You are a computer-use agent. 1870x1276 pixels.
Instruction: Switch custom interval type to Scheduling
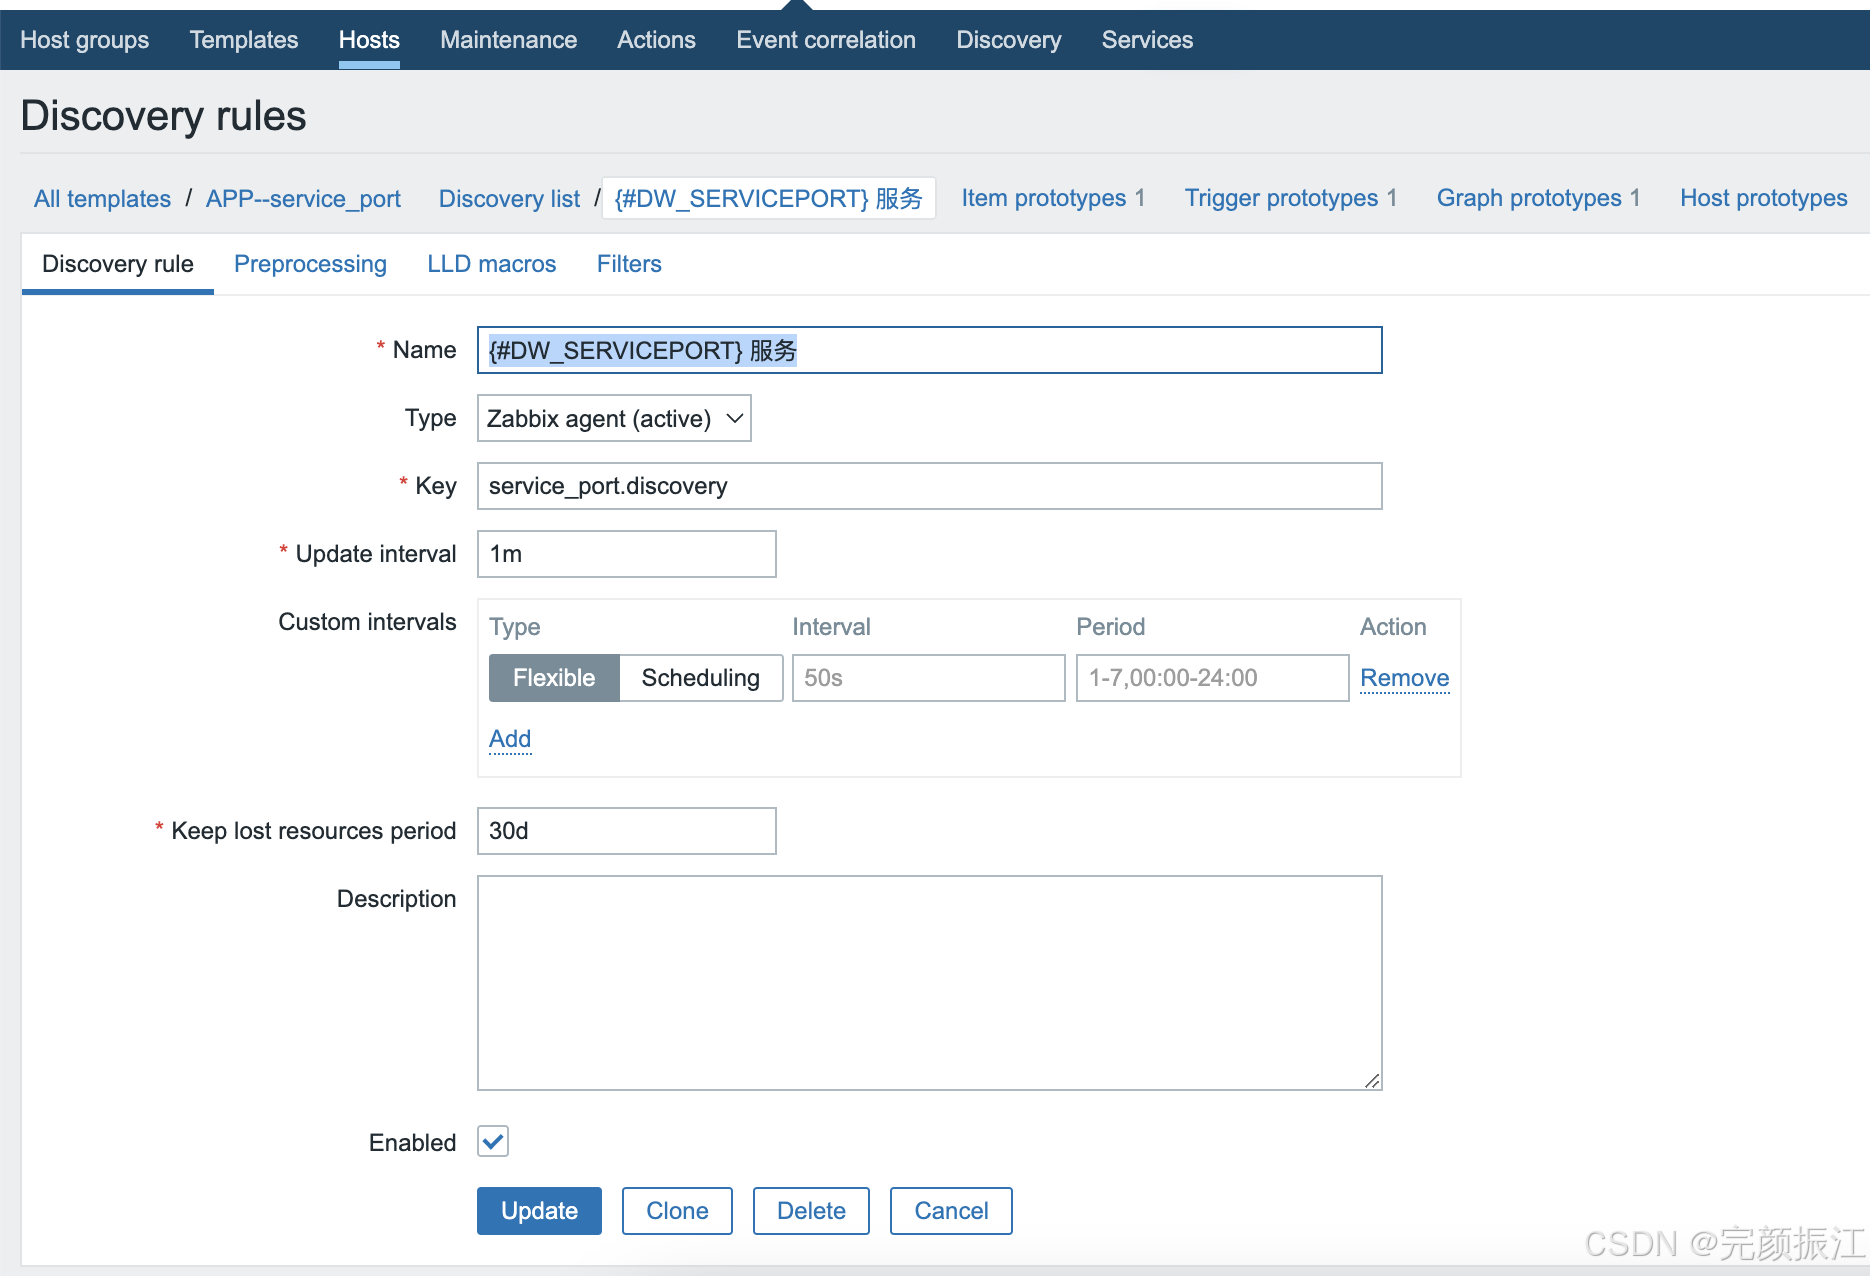(x=700, y=678)
